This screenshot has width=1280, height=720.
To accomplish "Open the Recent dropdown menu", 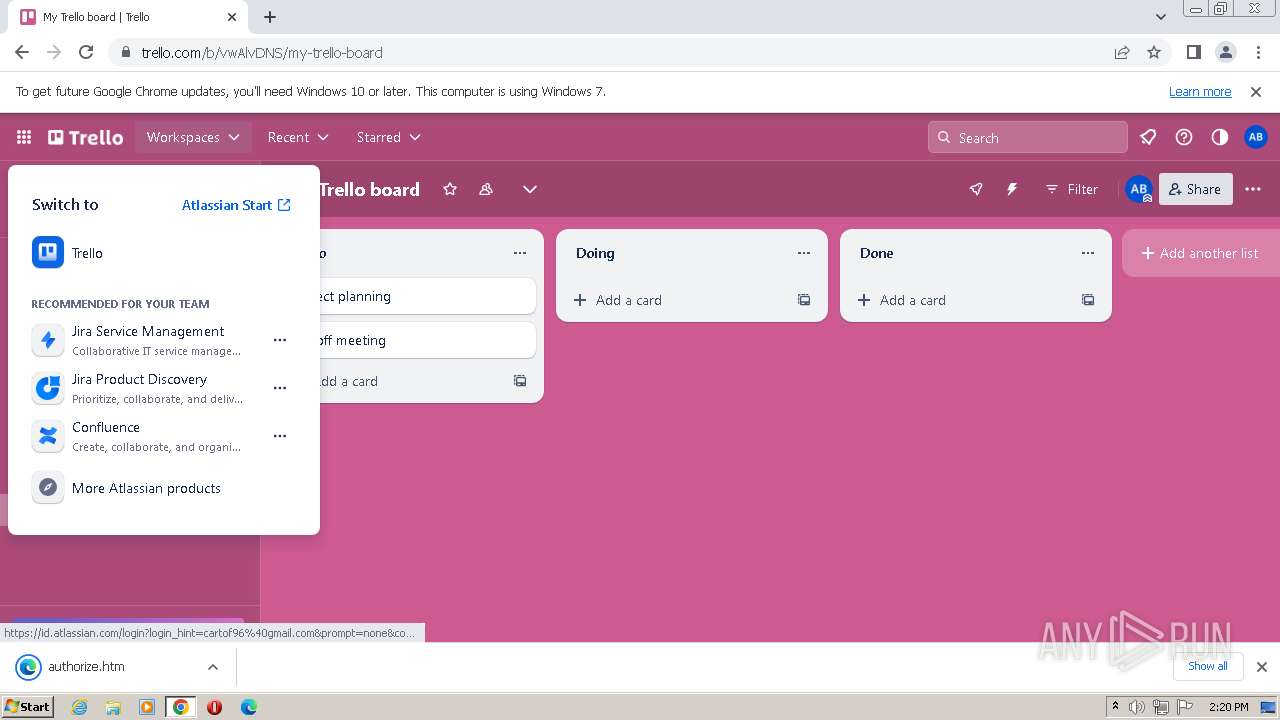I will [298, 137].
